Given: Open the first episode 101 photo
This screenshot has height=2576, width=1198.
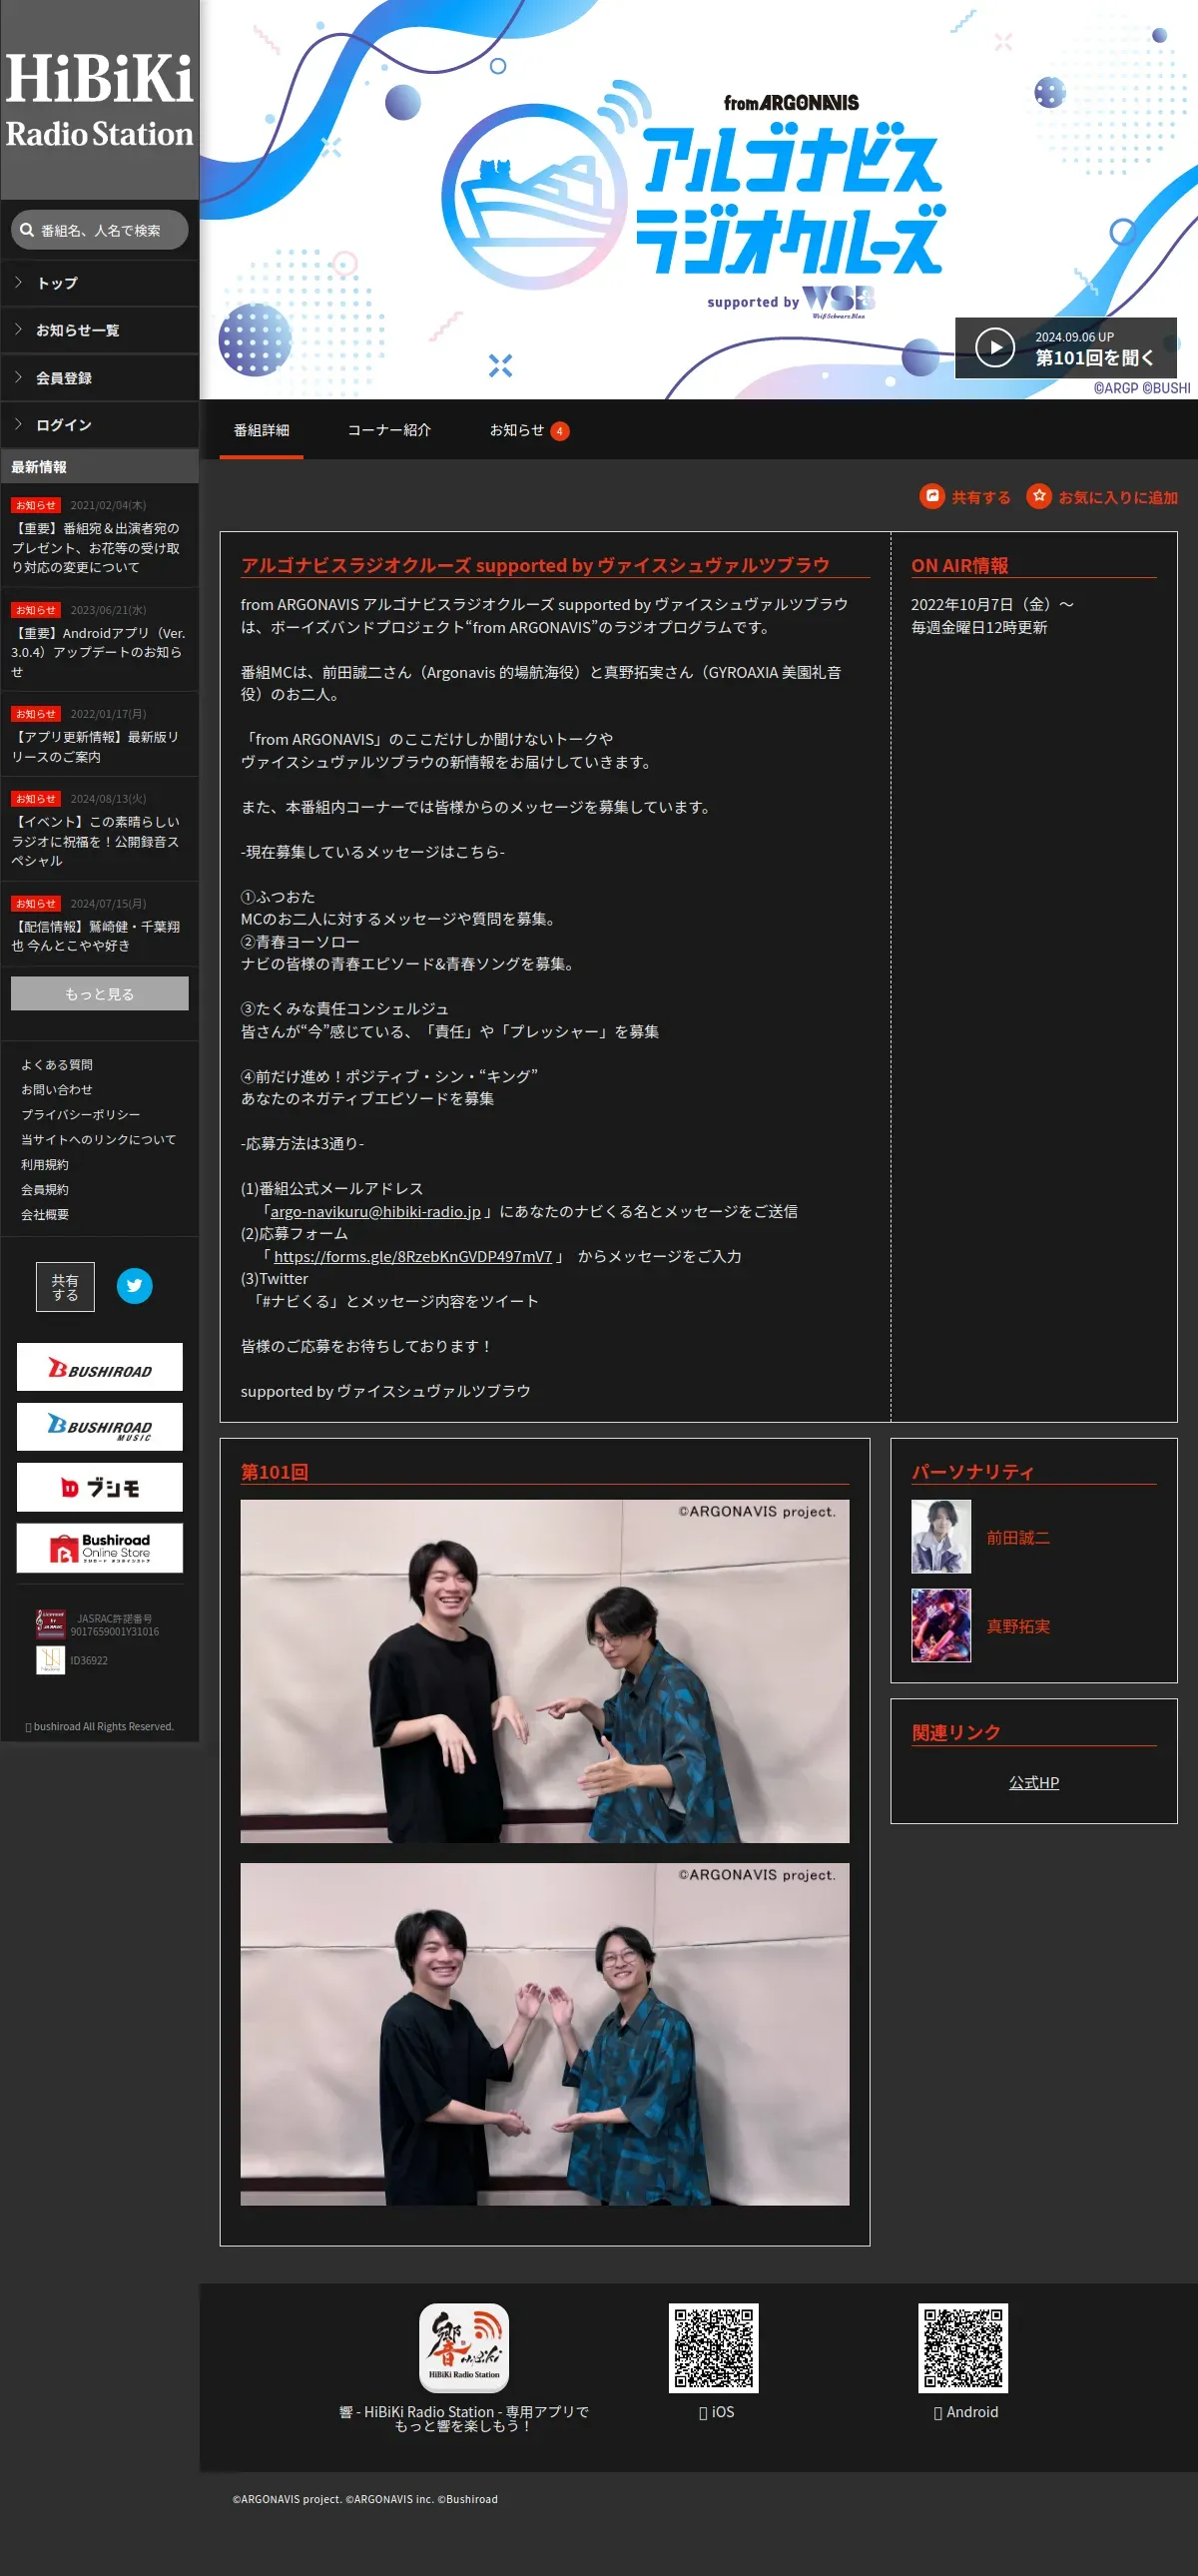Looking at the screenshot, I should coord(545,1671).
